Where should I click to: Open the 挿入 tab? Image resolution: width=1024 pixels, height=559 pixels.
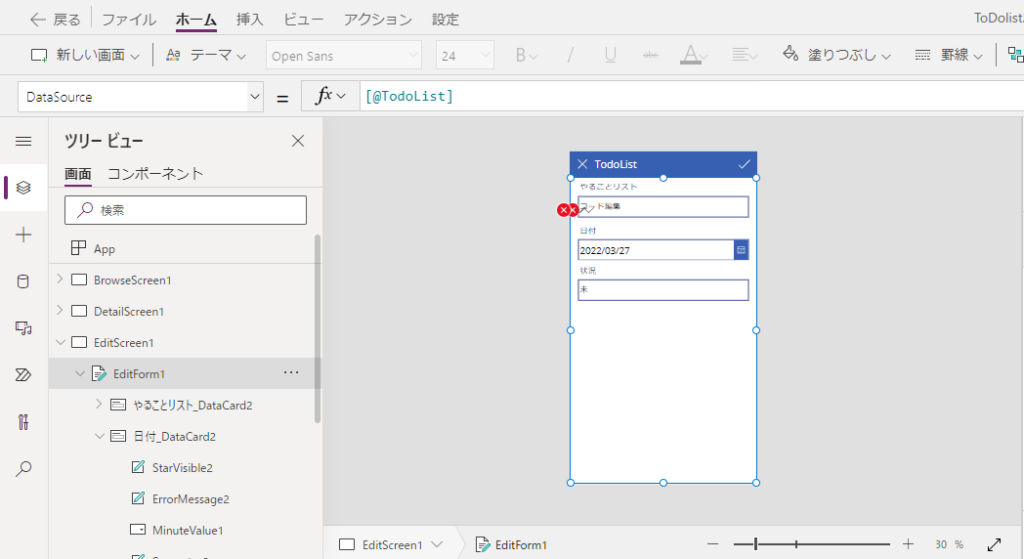[249, 20]
